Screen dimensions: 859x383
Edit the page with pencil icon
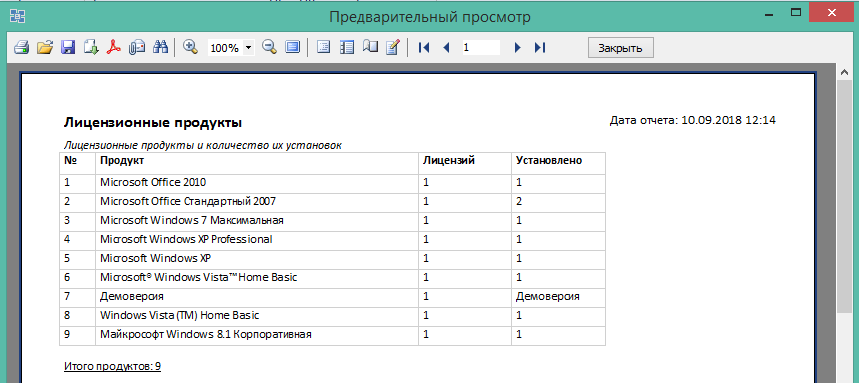(393, 47)
